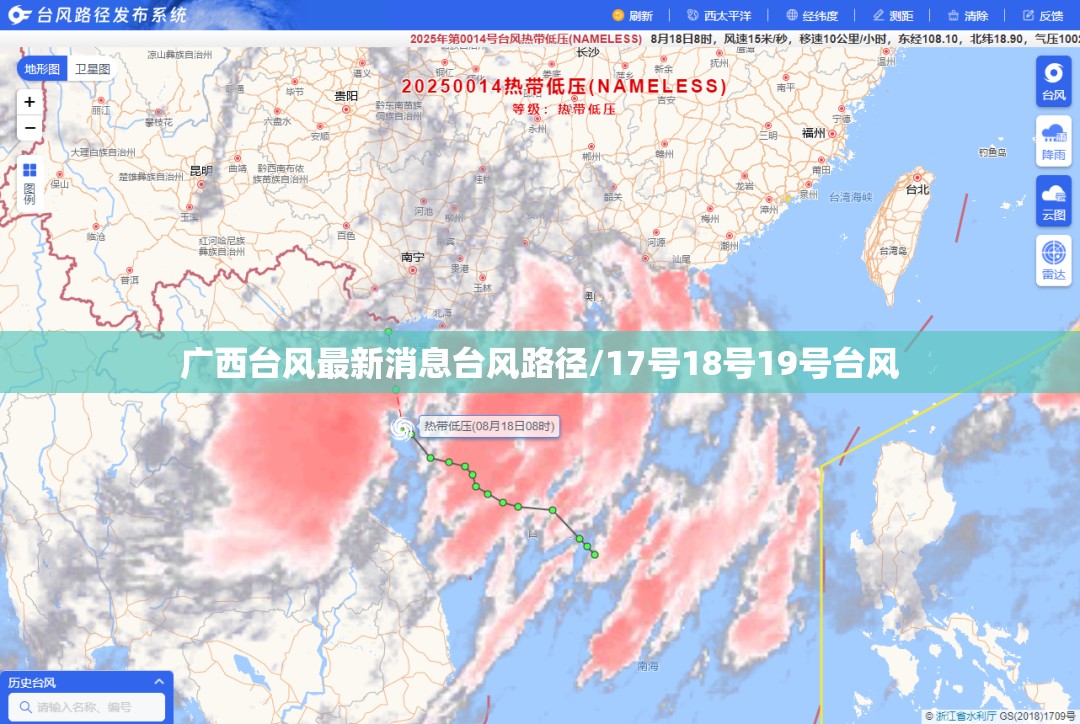Click the typhoon spiral marker on map
The width and height of the screenshot is (1080, 724).
click(x=402, y=428)
